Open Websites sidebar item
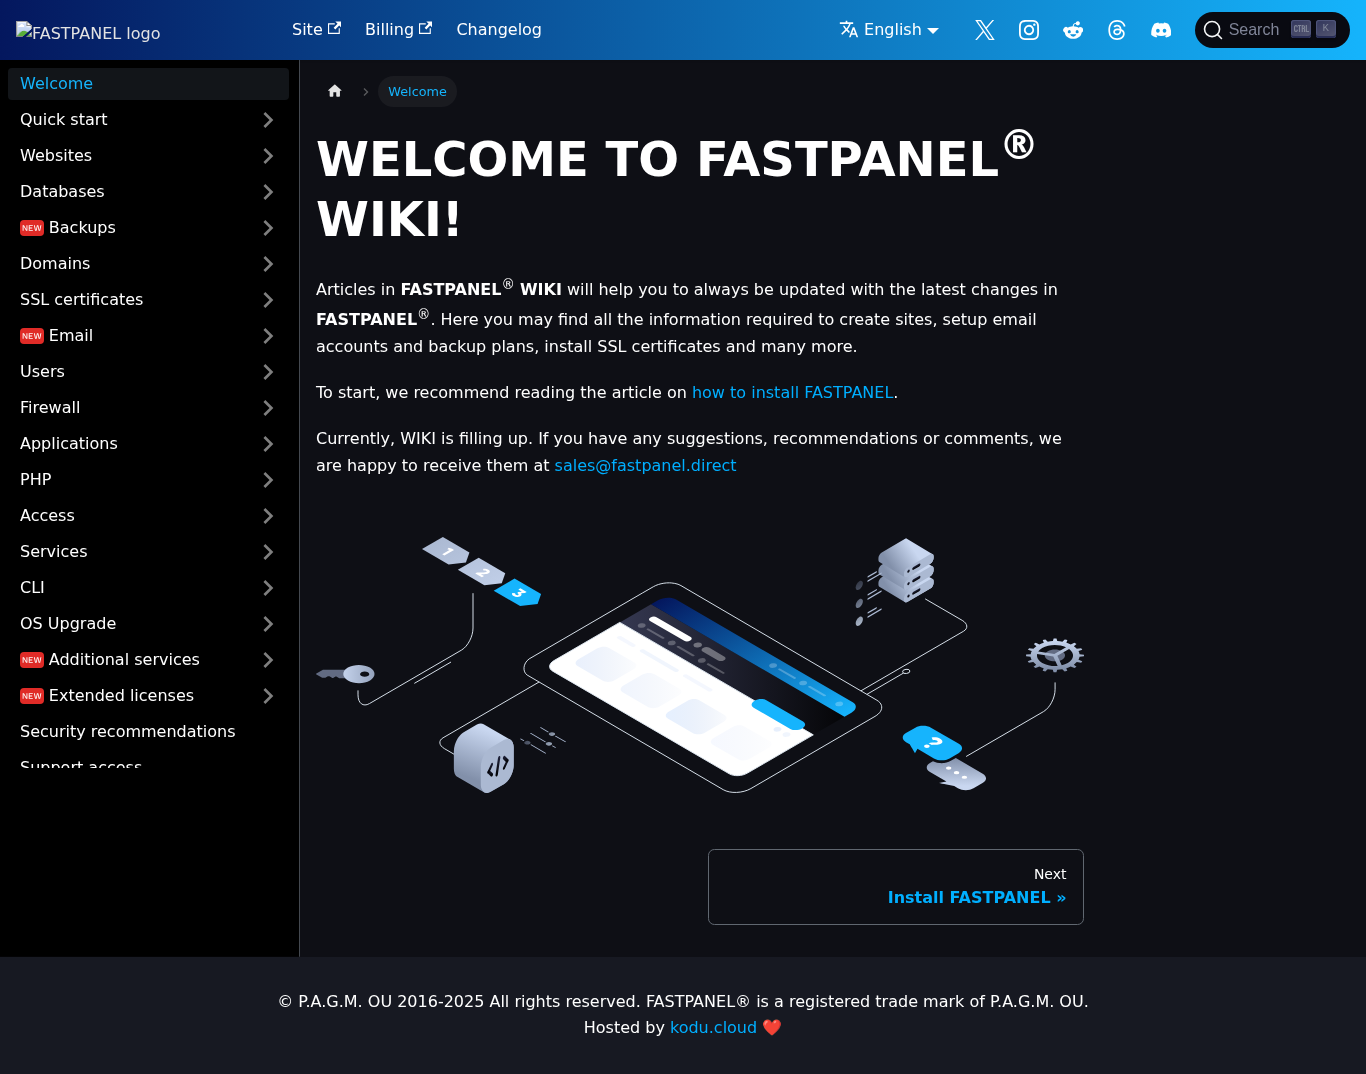This screenshot has width=1366, height=1074. click(x=128, y=156)
